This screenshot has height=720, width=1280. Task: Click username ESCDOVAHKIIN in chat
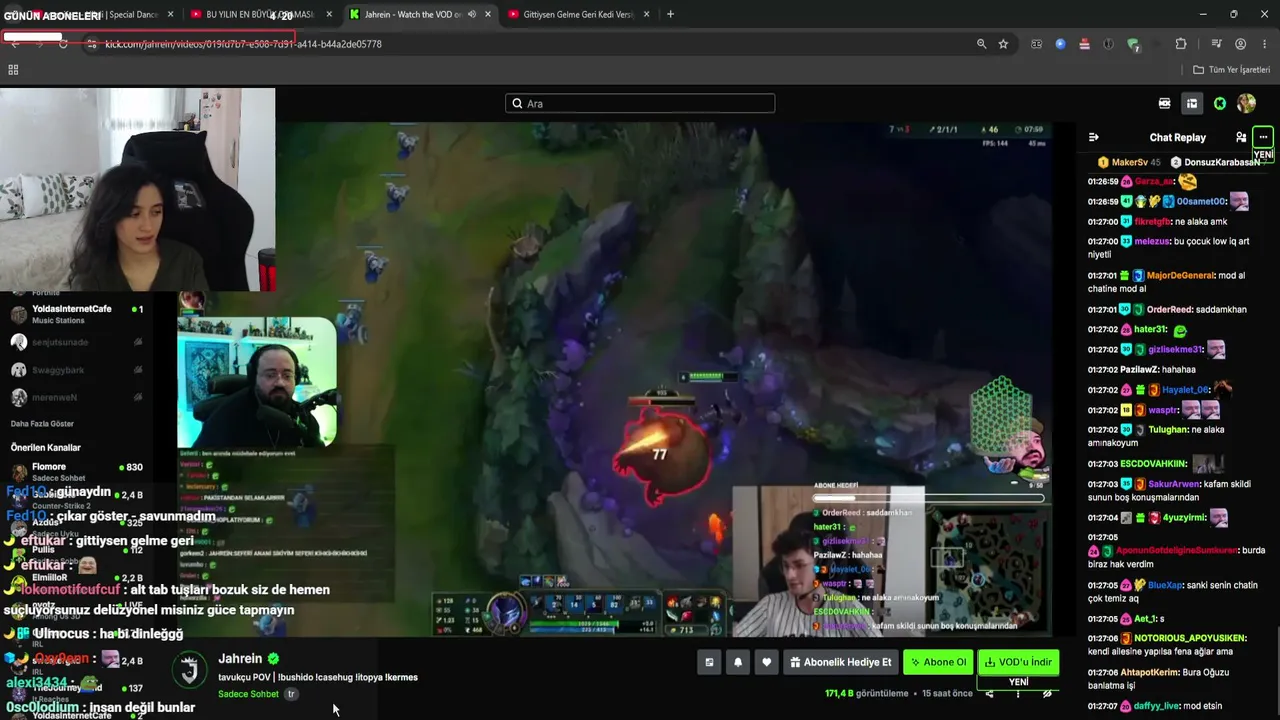coord(1153,464)
